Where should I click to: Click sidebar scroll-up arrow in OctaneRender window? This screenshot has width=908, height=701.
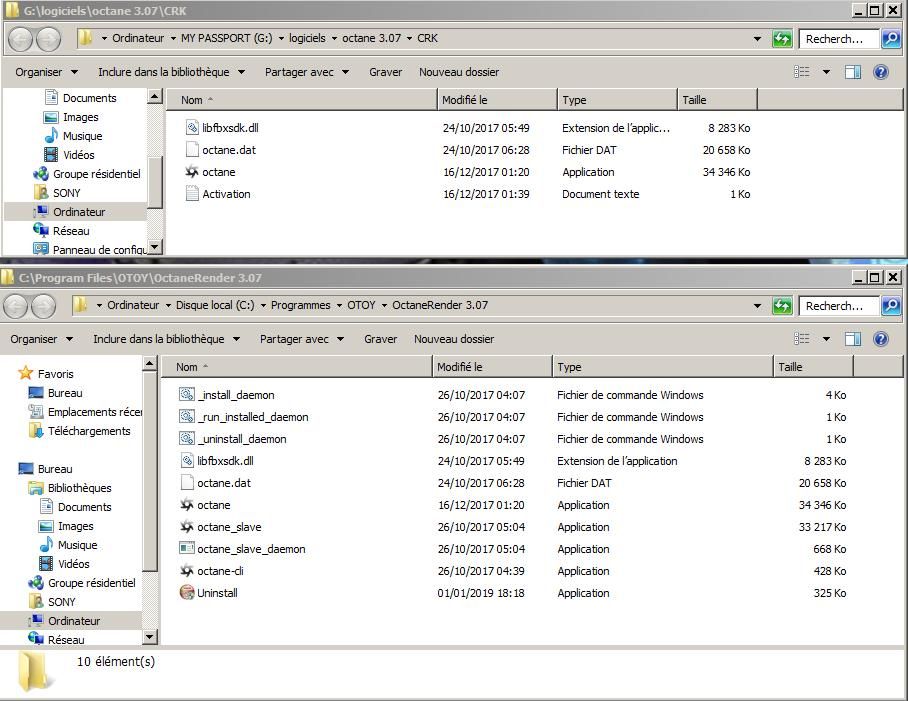[149, 364]
